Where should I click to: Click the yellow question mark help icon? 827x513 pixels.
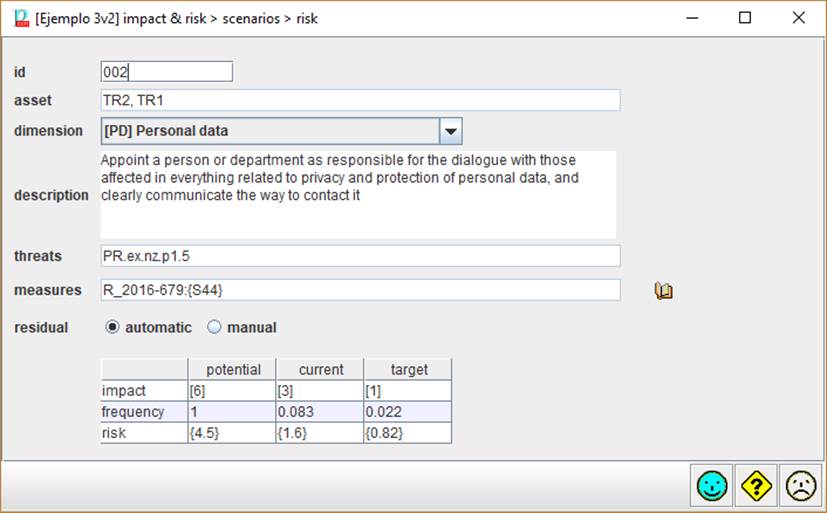(x=756, y=486)
